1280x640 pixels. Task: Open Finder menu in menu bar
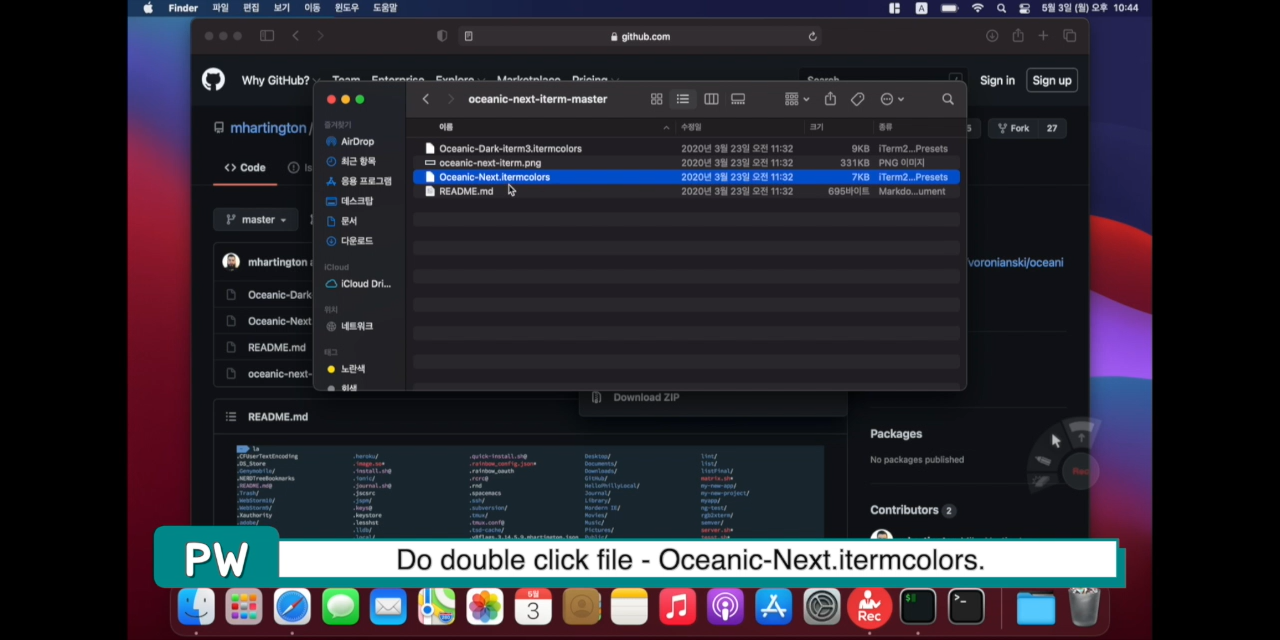pyautogui.click(x=183, y=8)
